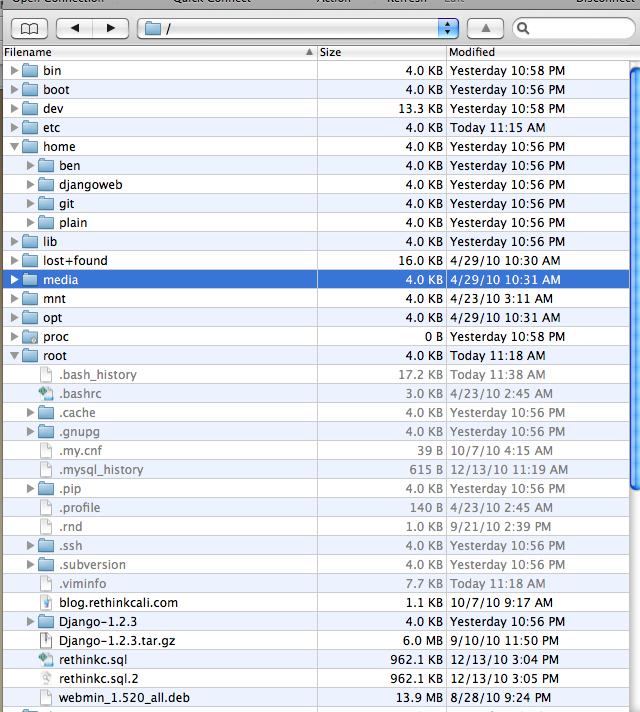Go back with the left arrow button
Image resolution: width=640 pixels, height=712 pixels.
click(x=76, y=28)
